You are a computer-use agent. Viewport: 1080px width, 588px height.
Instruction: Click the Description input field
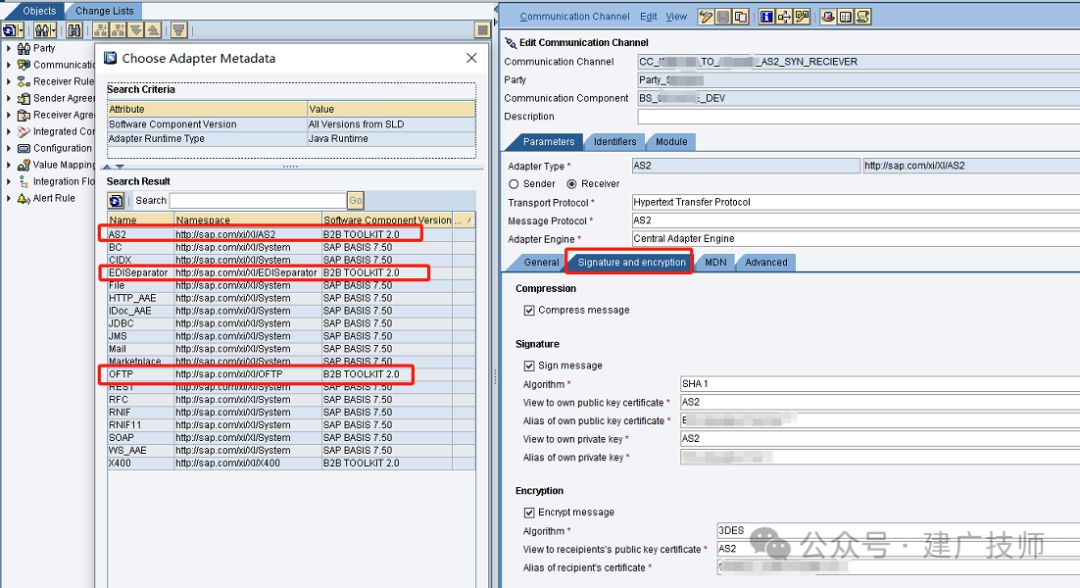(858, 116)
